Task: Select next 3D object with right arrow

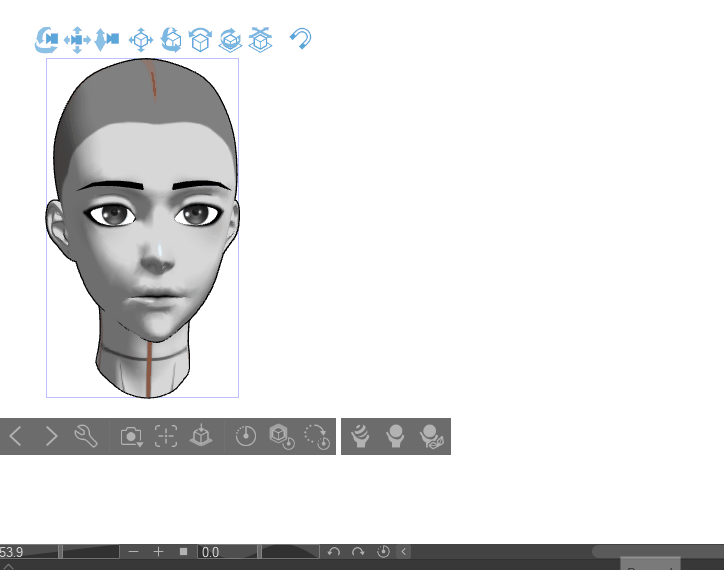Action: (51, 436)
